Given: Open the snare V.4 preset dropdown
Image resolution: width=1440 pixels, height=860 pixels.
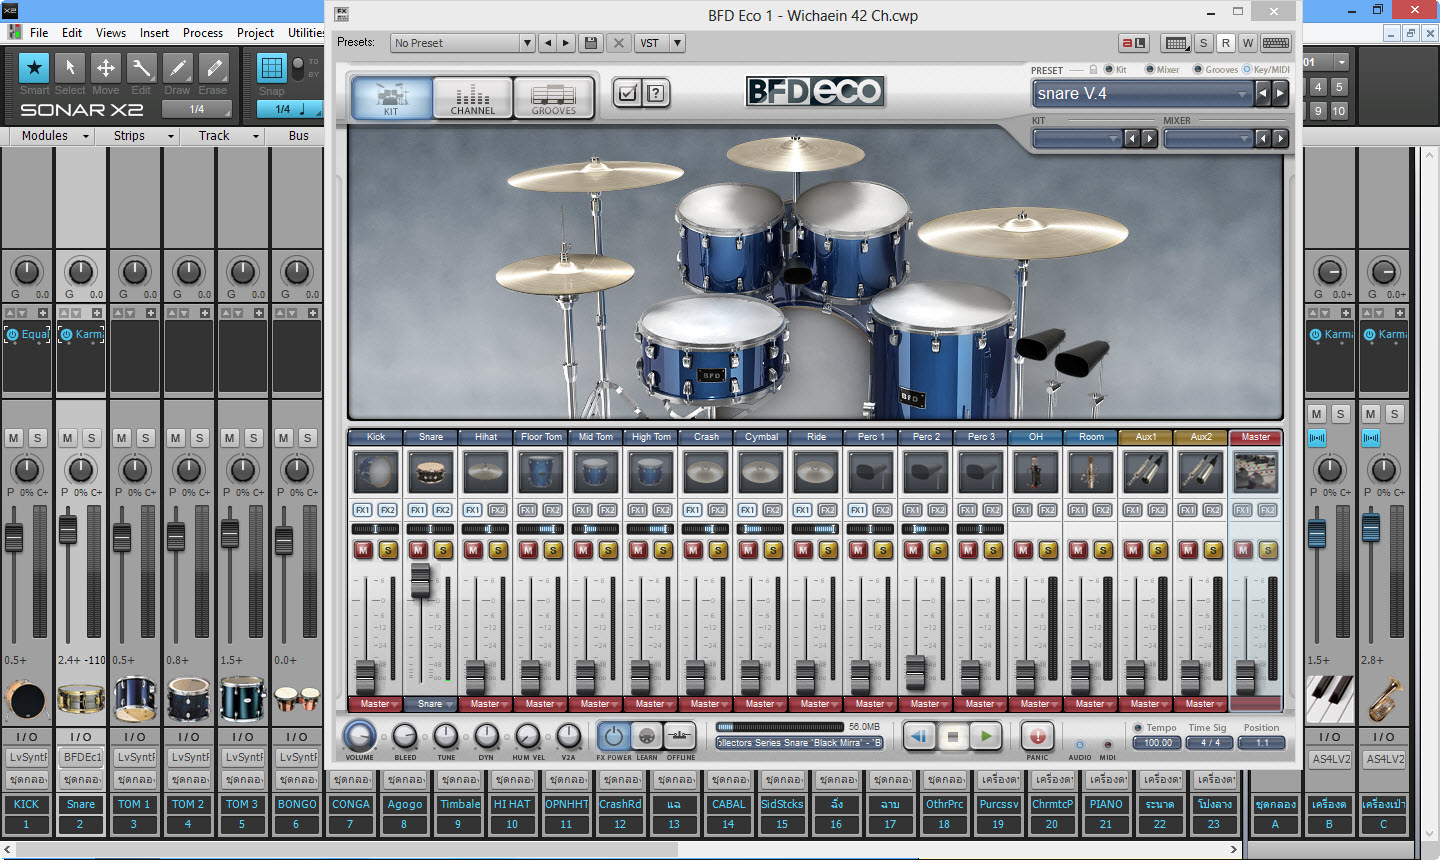Looking at the screenshot, I should [x=1142, y=94].
